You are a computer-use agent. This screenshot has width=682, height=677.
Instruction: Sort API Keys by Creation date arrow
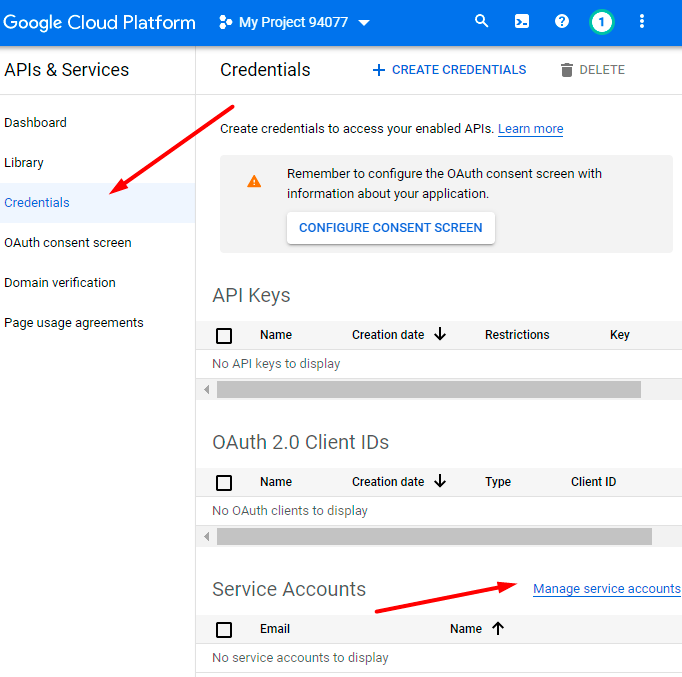click(440, 335)
